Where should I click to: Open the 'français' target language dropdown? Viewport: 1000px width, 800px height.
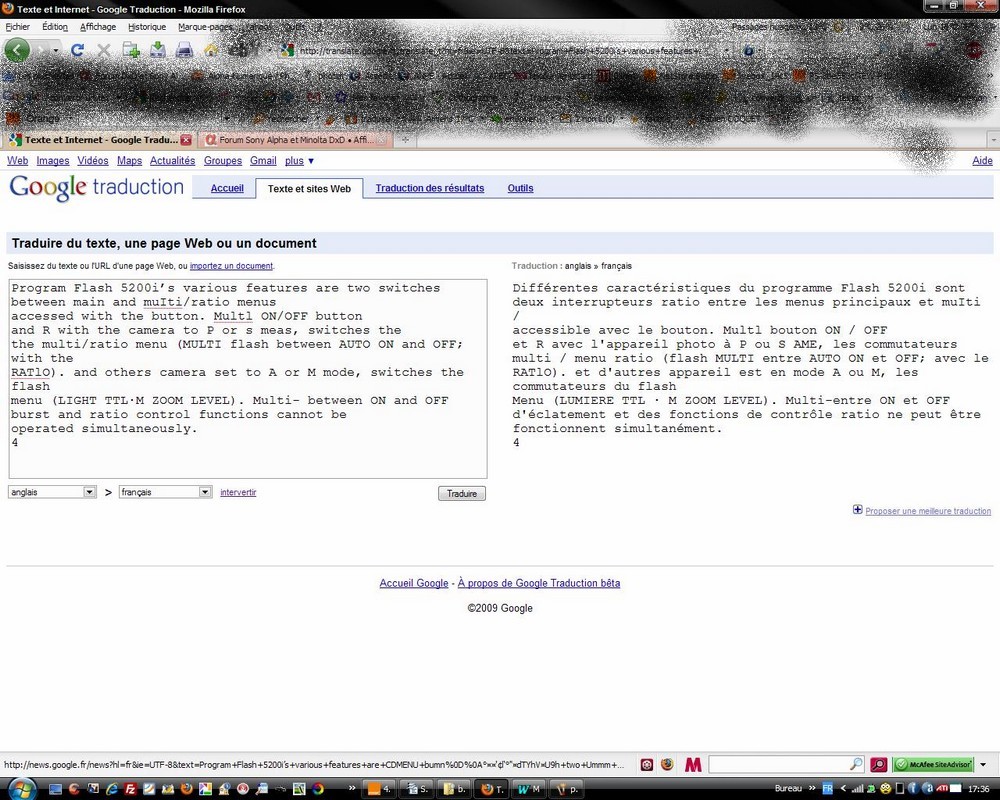[165, 492]
